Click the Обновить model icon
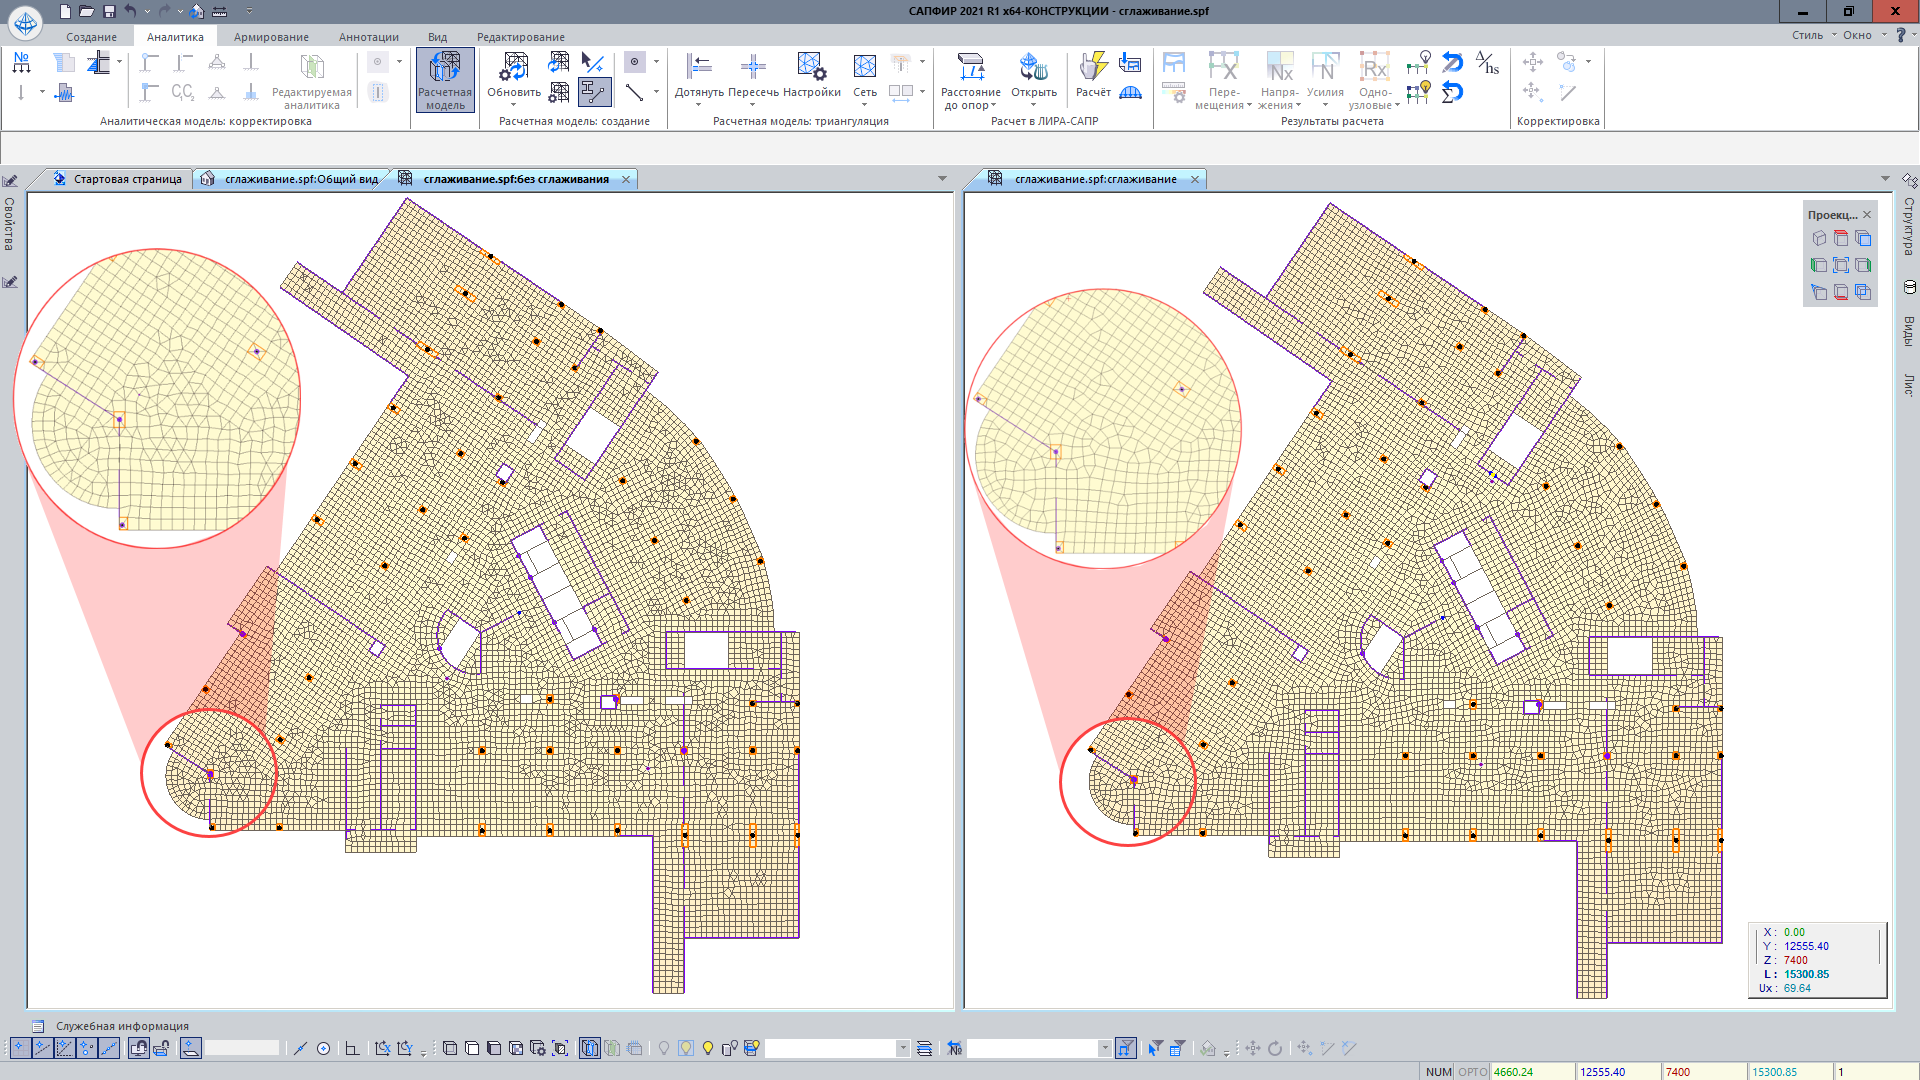 514,68
